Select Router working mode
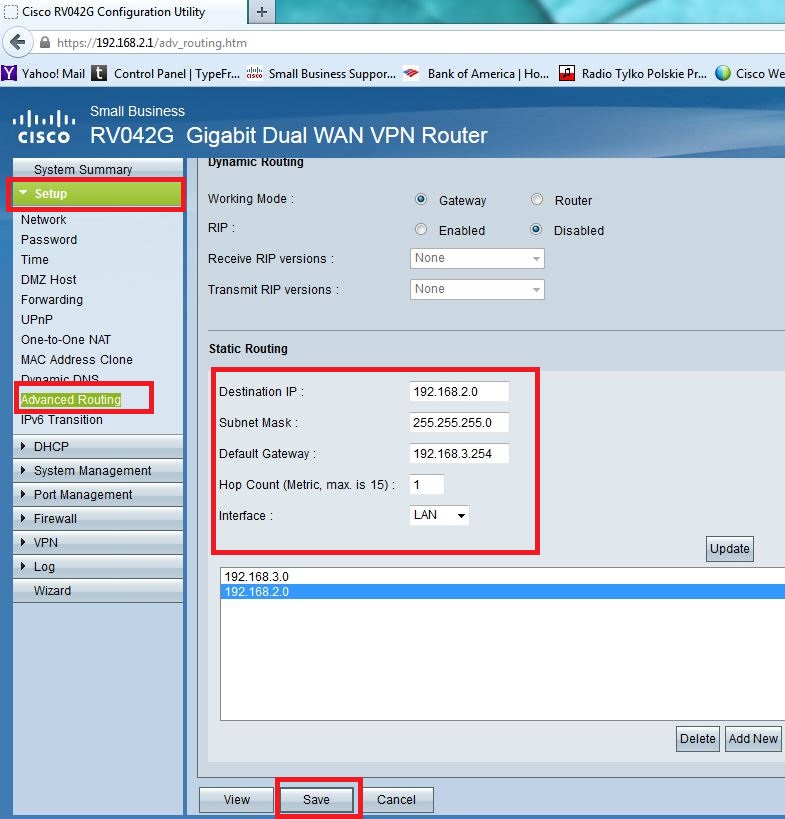The width and height of the screenshot is (785, 819). tap(536, 200)
